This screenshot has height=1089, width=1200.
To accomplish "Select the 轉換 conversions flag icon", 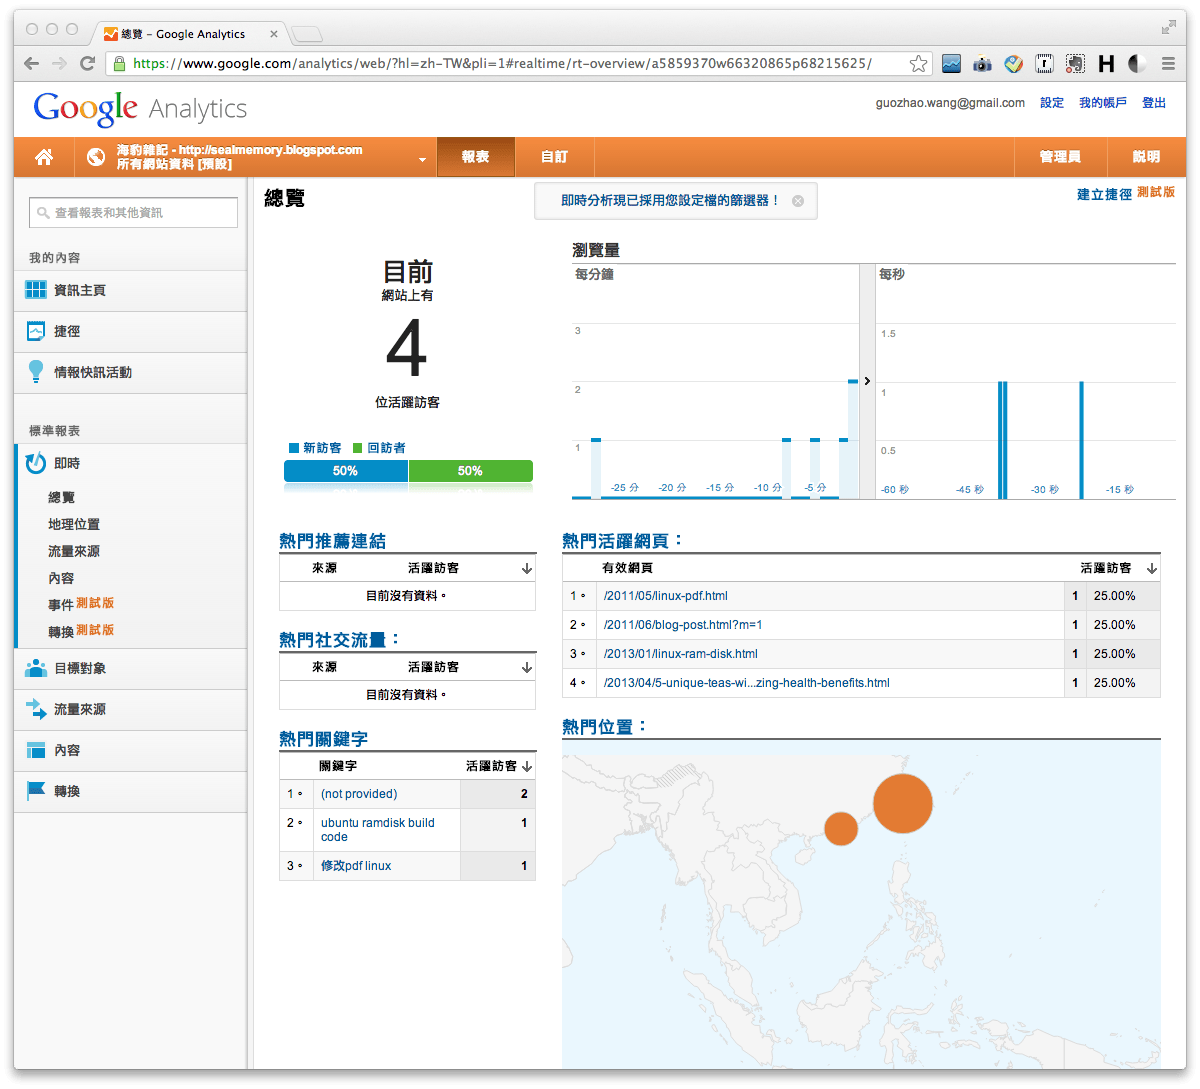I will (x=37, y=791).
